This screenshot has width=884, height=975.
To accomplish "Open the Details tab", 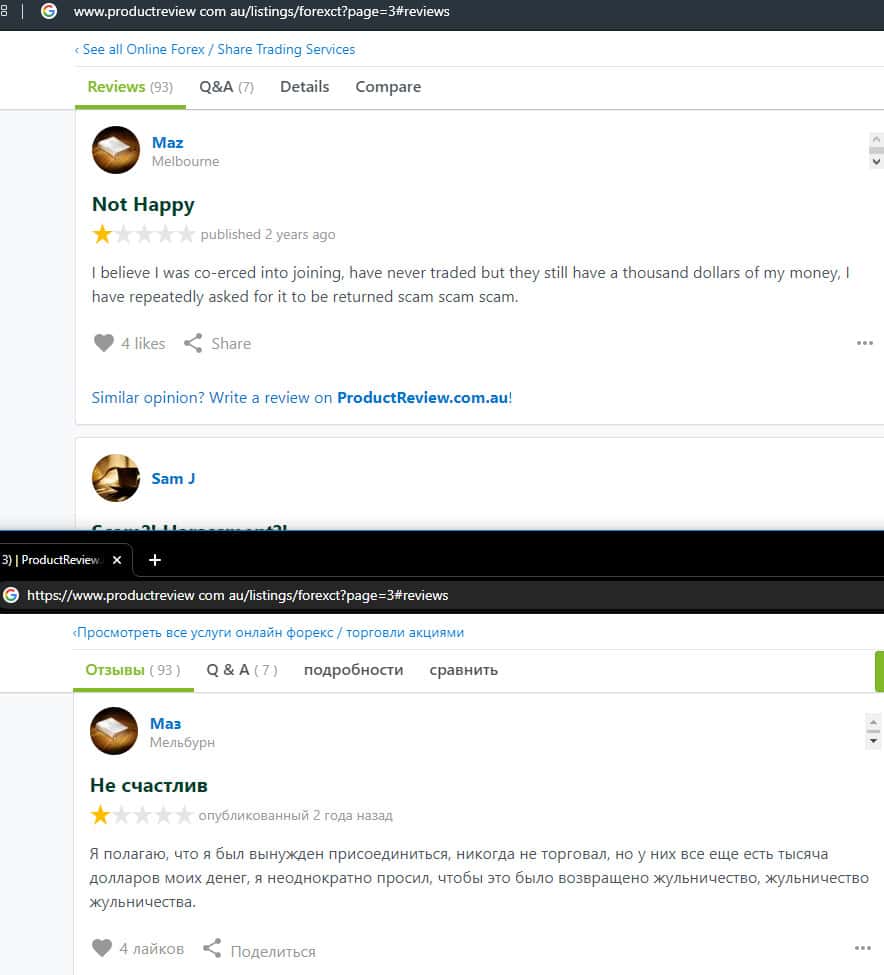I will coord(304,87).
